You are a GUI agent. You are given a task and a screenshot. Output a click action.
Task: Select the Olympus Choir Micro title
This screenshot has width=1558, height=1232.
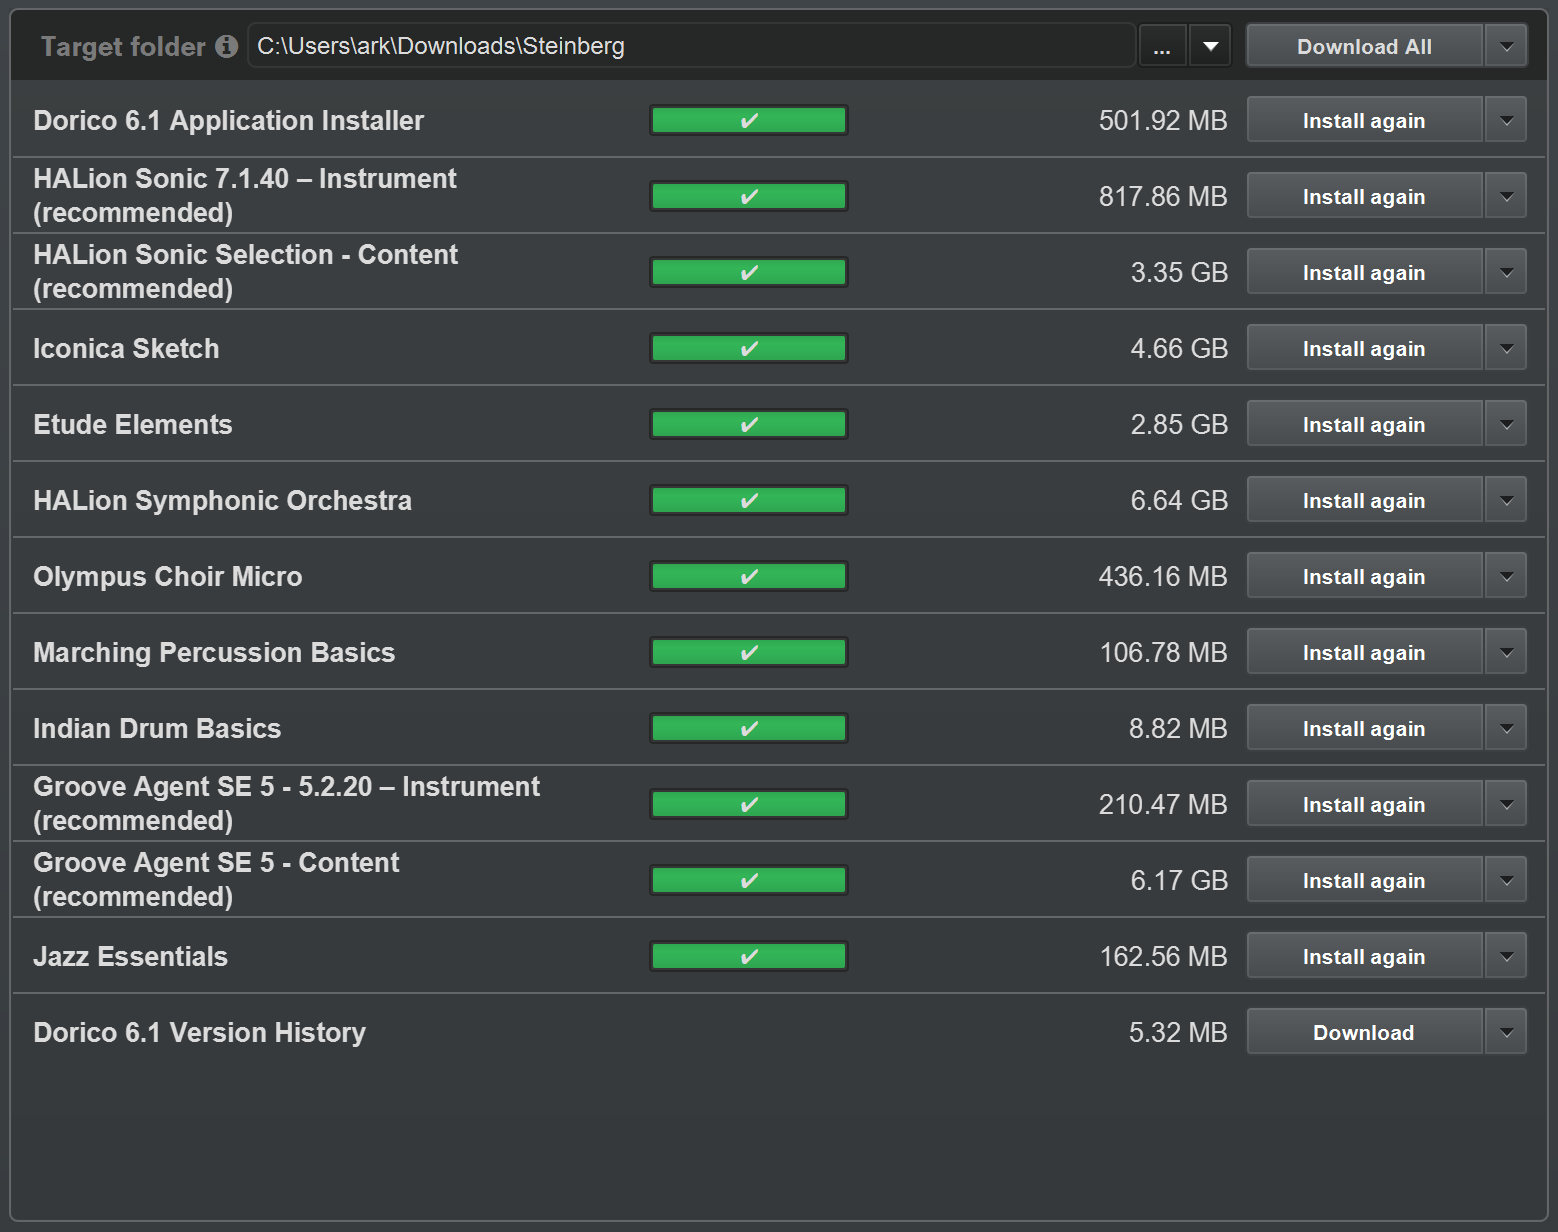tap(168, 577)
